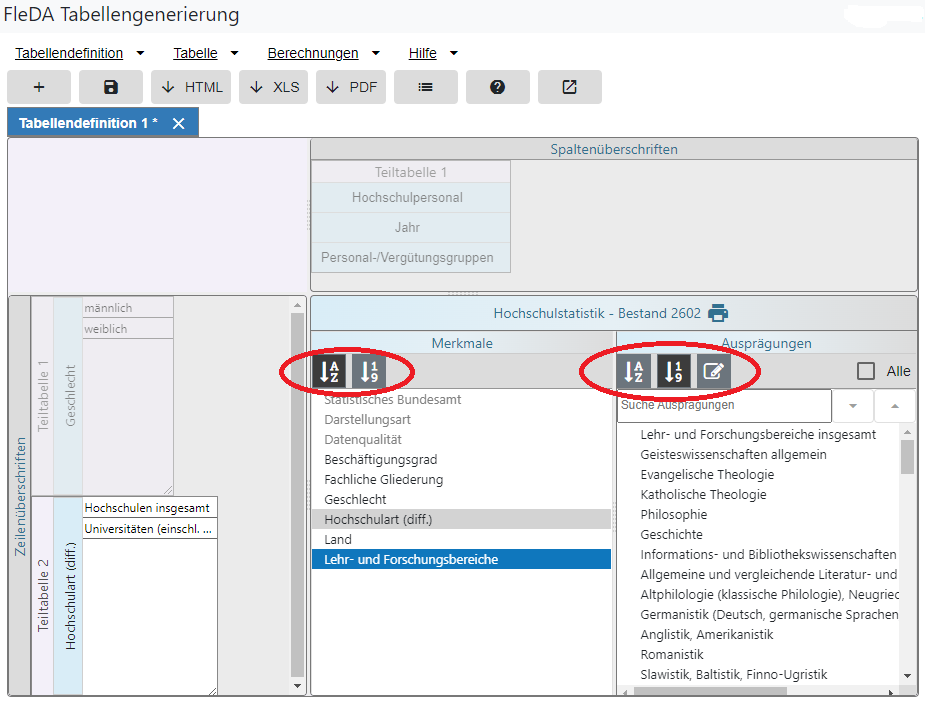
Task: Select Land in the Merkmale list
Action: click(338, 540)
